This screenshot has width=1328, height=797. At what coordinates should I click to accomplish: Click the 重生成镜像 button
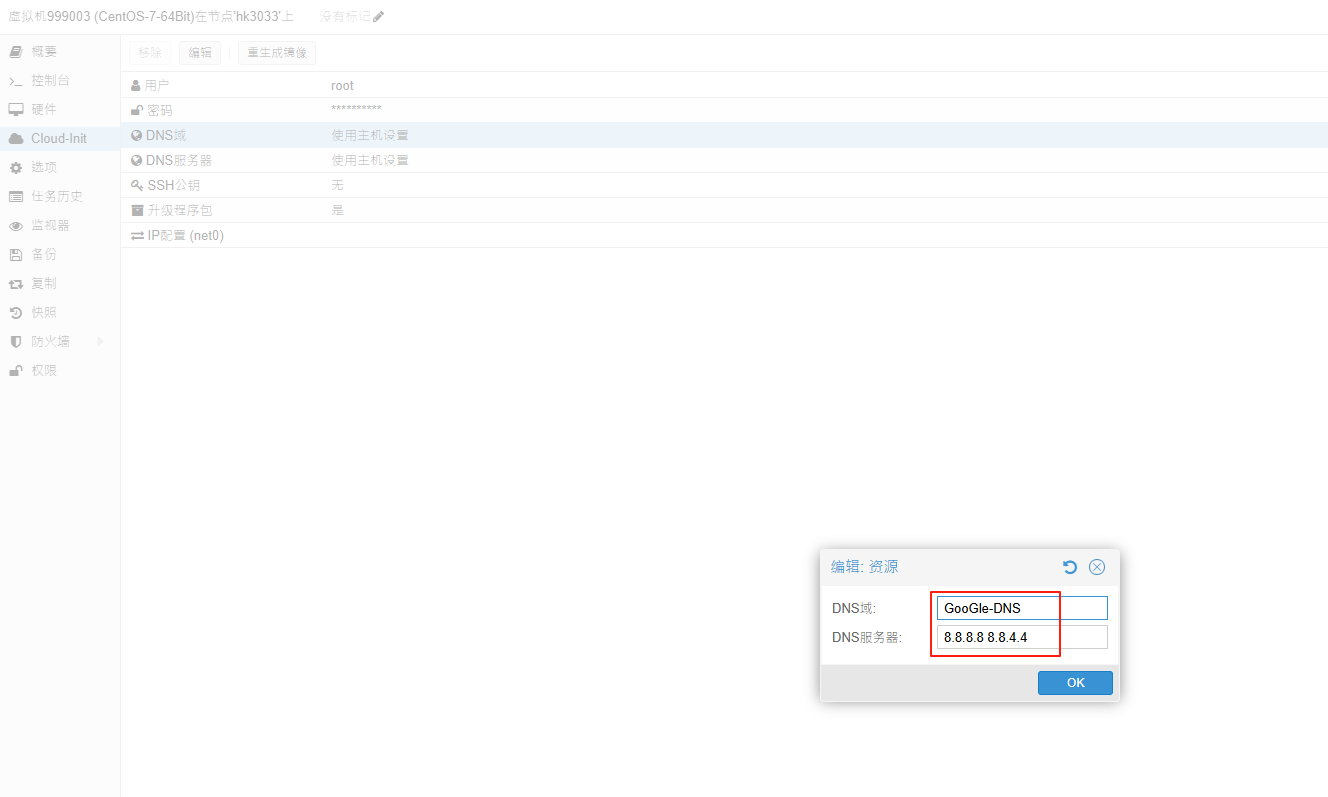(276, 53)
